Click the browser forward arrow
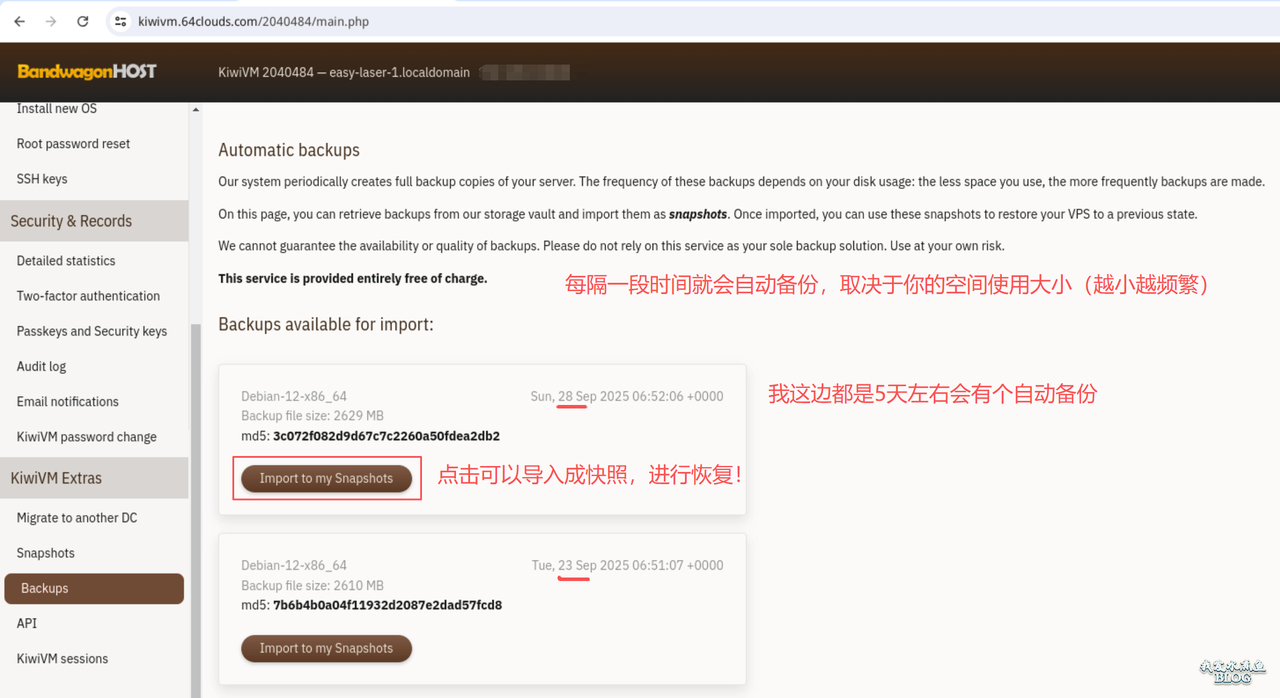 [50, 21]
